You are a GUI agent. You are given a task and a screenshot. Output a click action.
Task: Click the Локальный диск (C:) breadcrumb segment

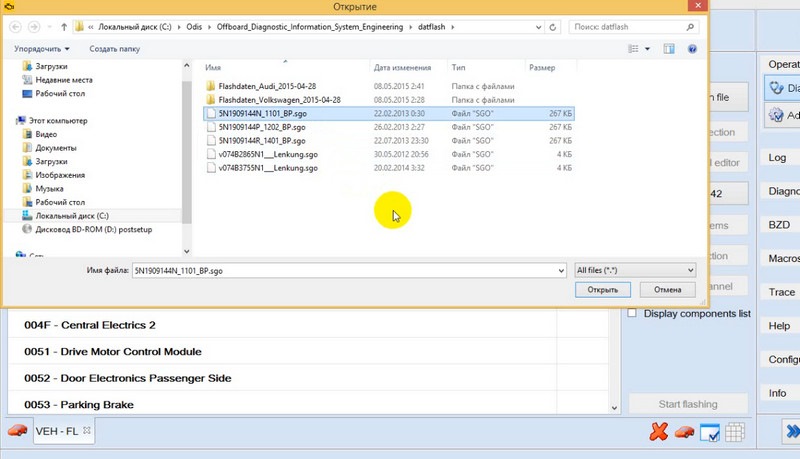click(x=135, y=27)
